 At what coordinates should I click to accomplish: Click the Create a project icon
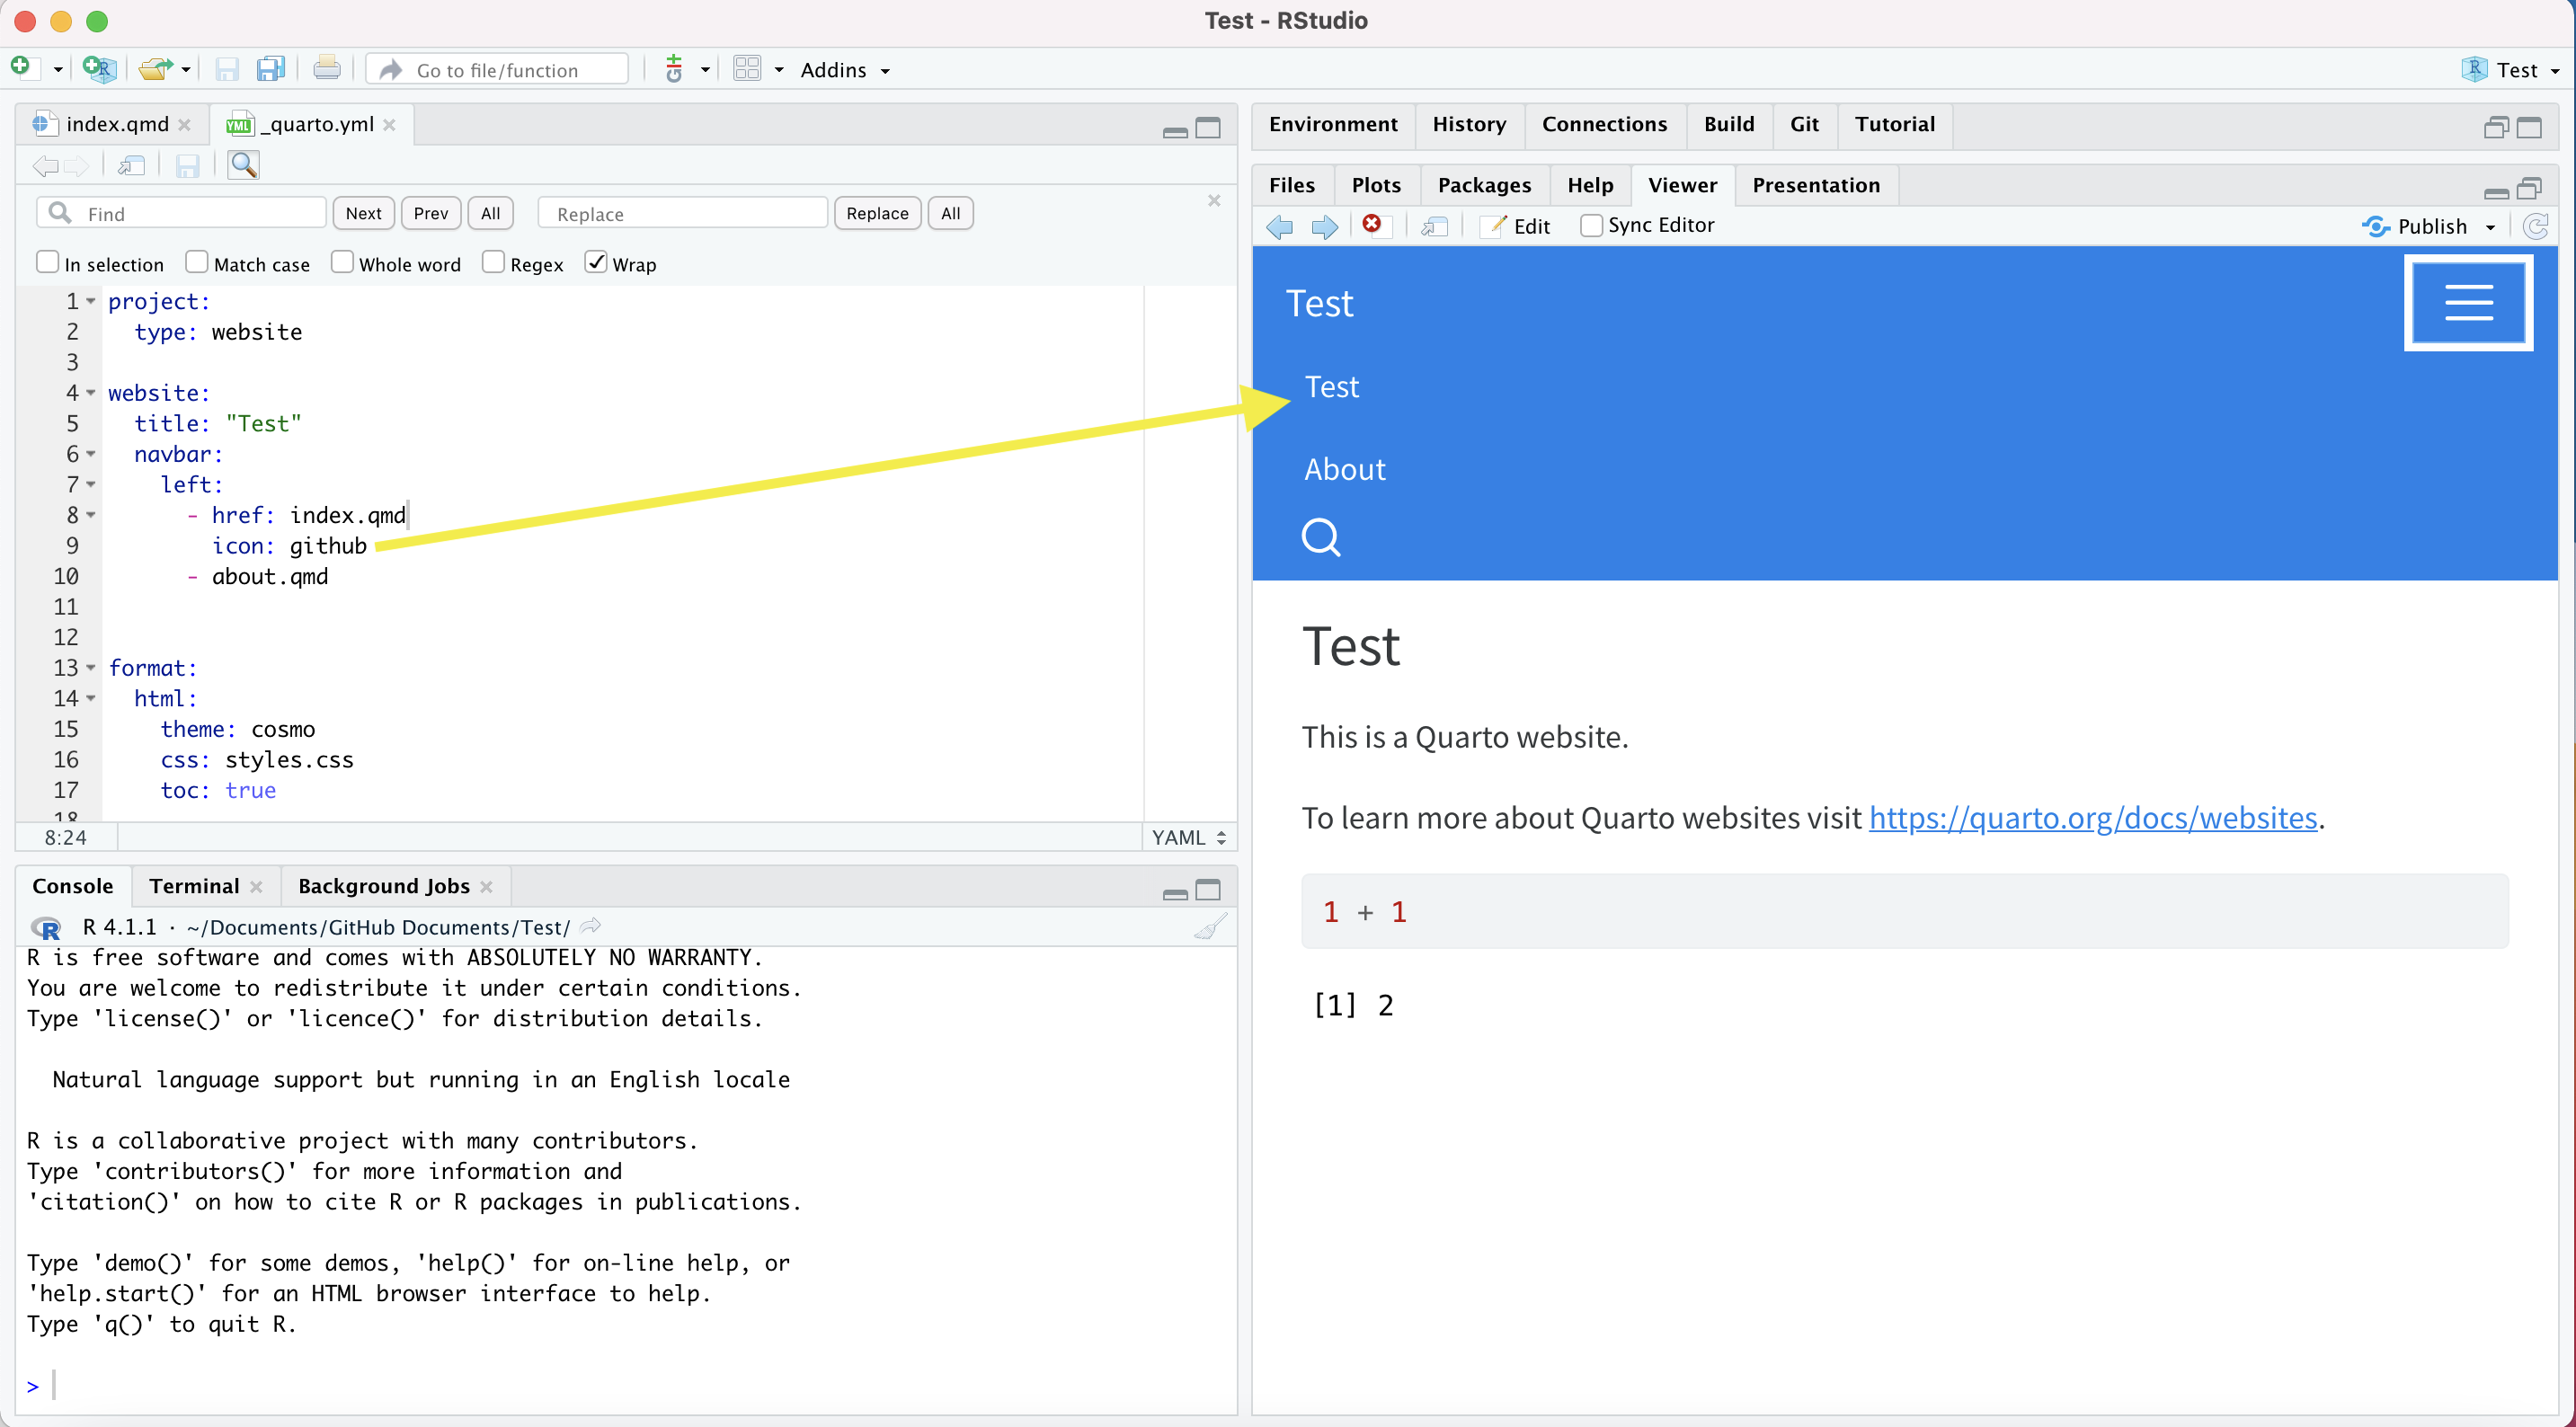coord(98,68)
